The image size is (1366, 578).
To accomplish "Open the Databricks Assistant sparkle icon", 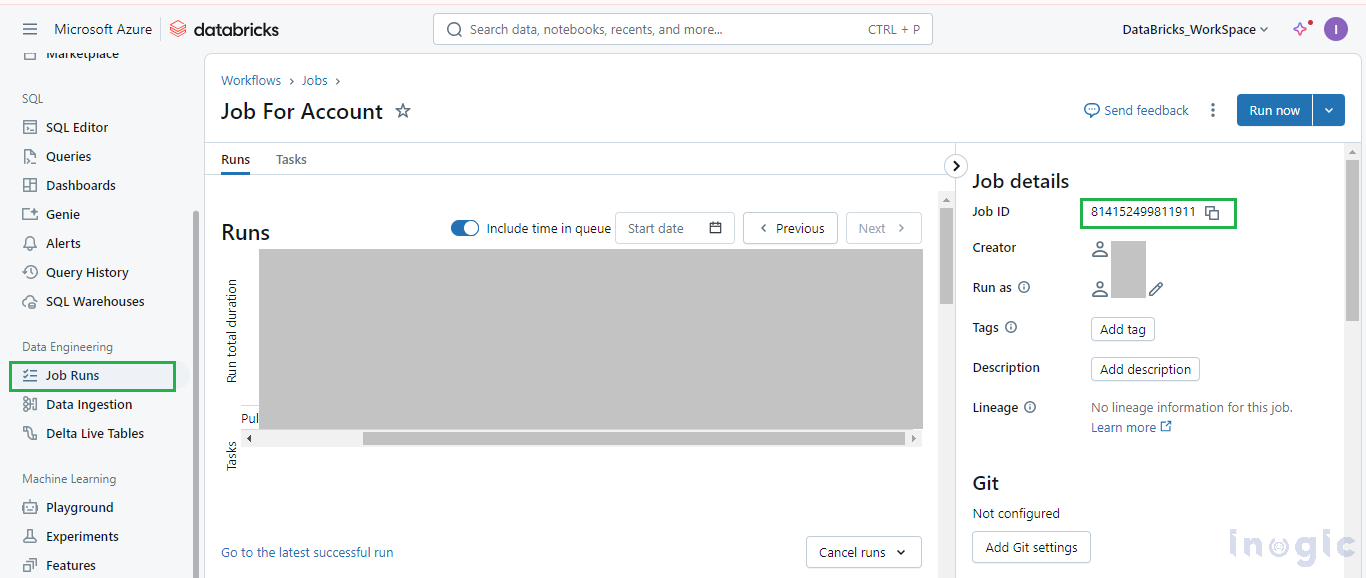I will [1300, 29].
